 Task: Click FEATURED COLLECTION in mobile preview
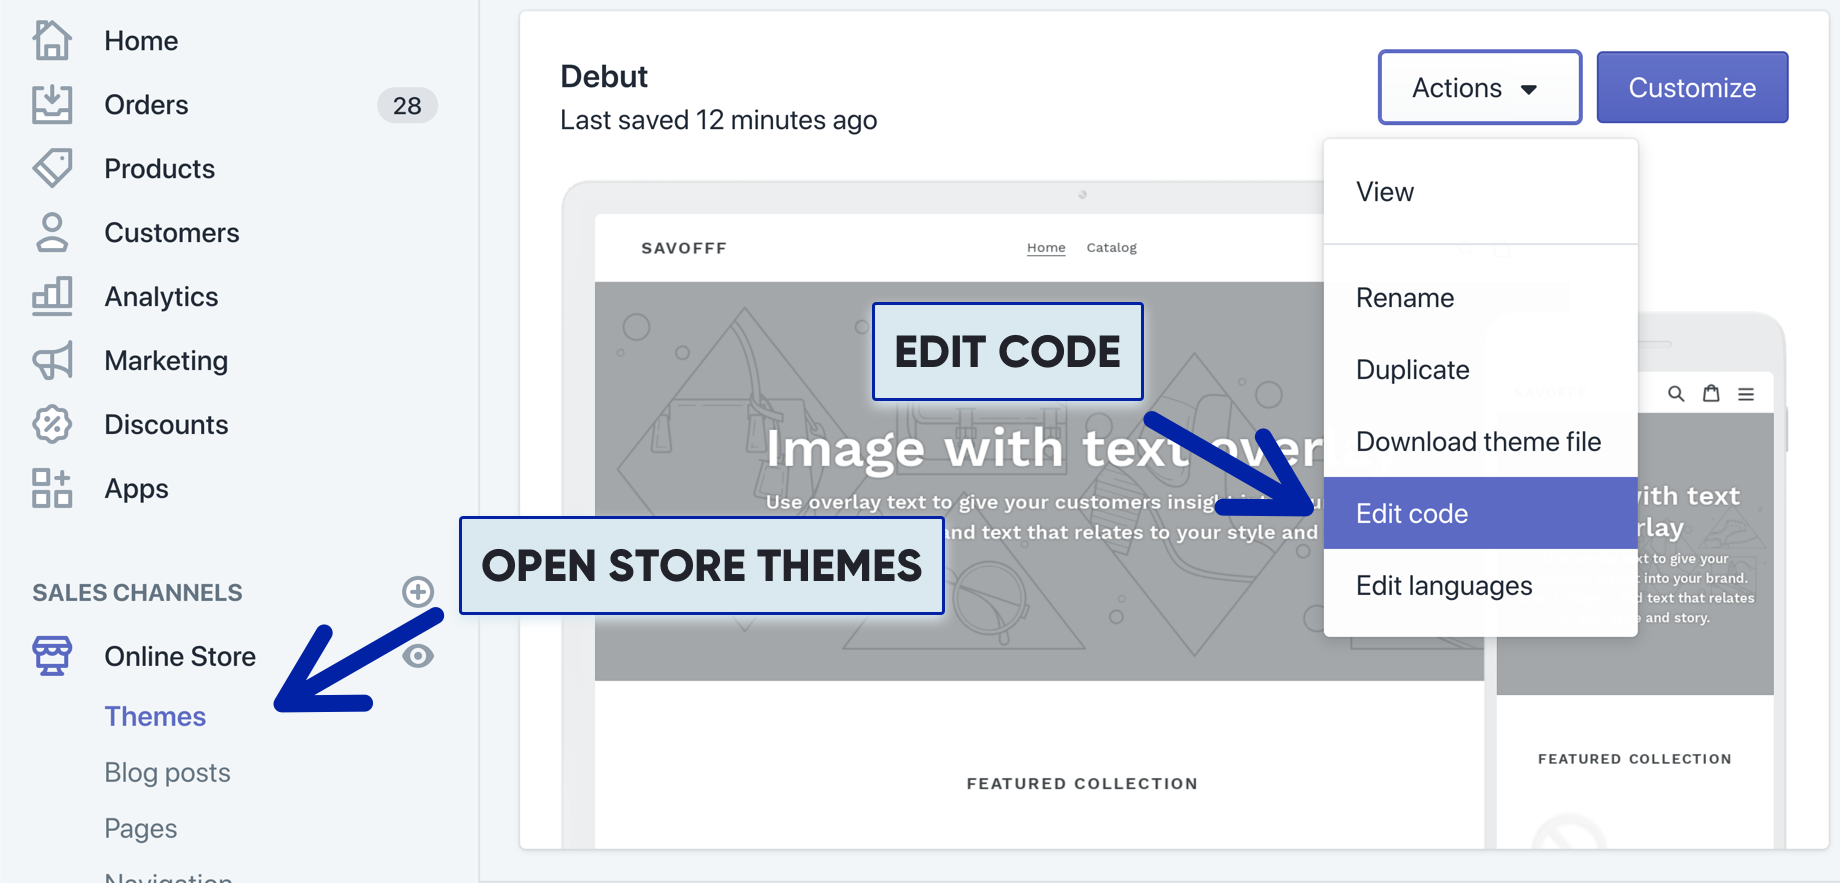1635,759
